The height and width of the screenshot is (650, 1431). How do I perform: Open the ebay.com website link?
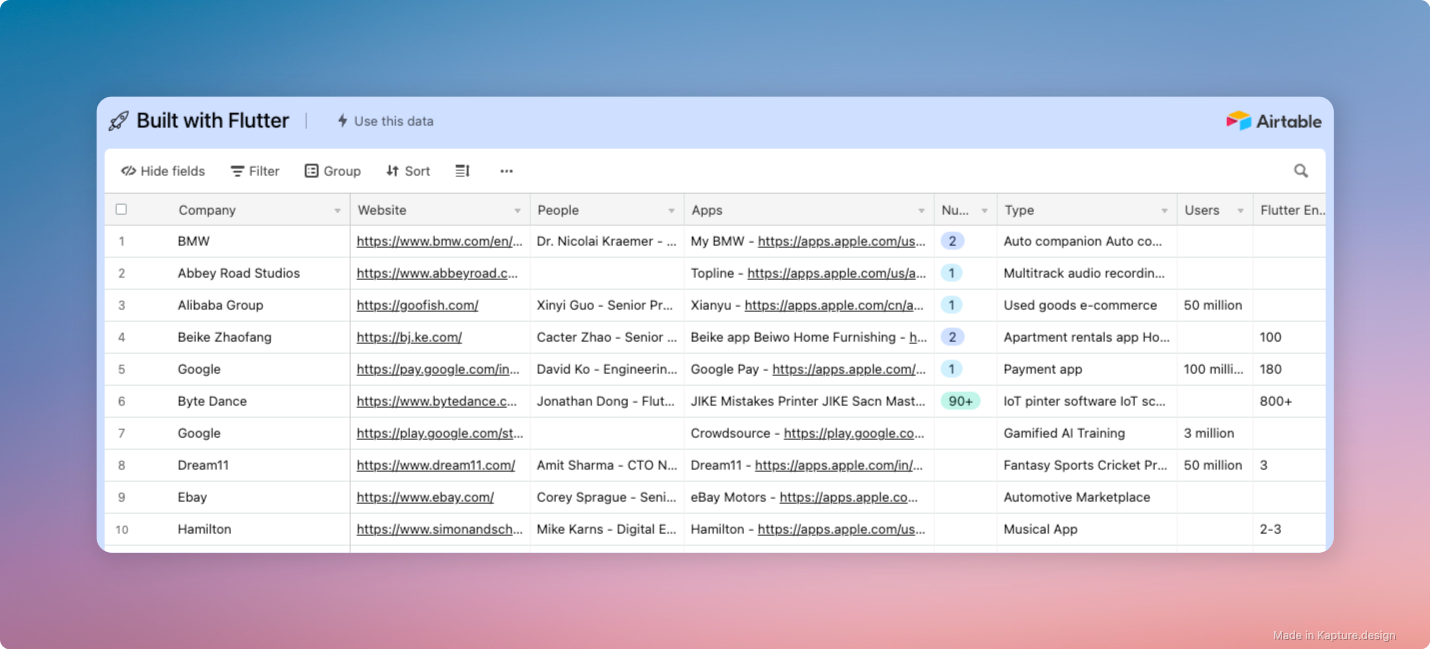[x=425, y=497]
